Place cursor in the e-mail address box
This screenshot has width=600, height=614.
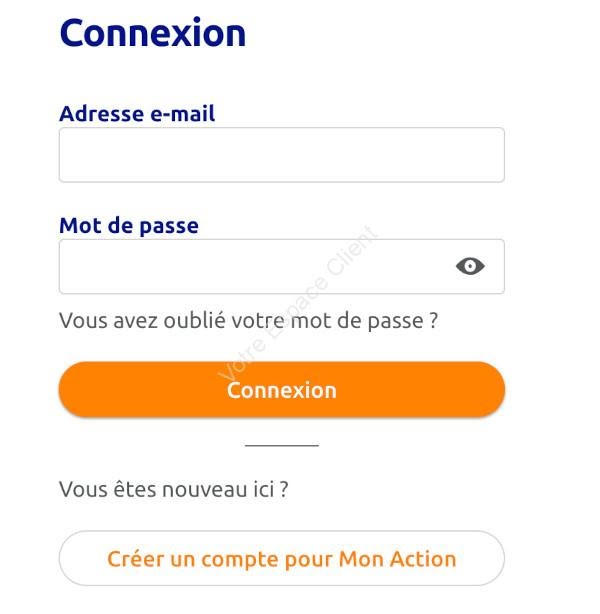[282, 155]
